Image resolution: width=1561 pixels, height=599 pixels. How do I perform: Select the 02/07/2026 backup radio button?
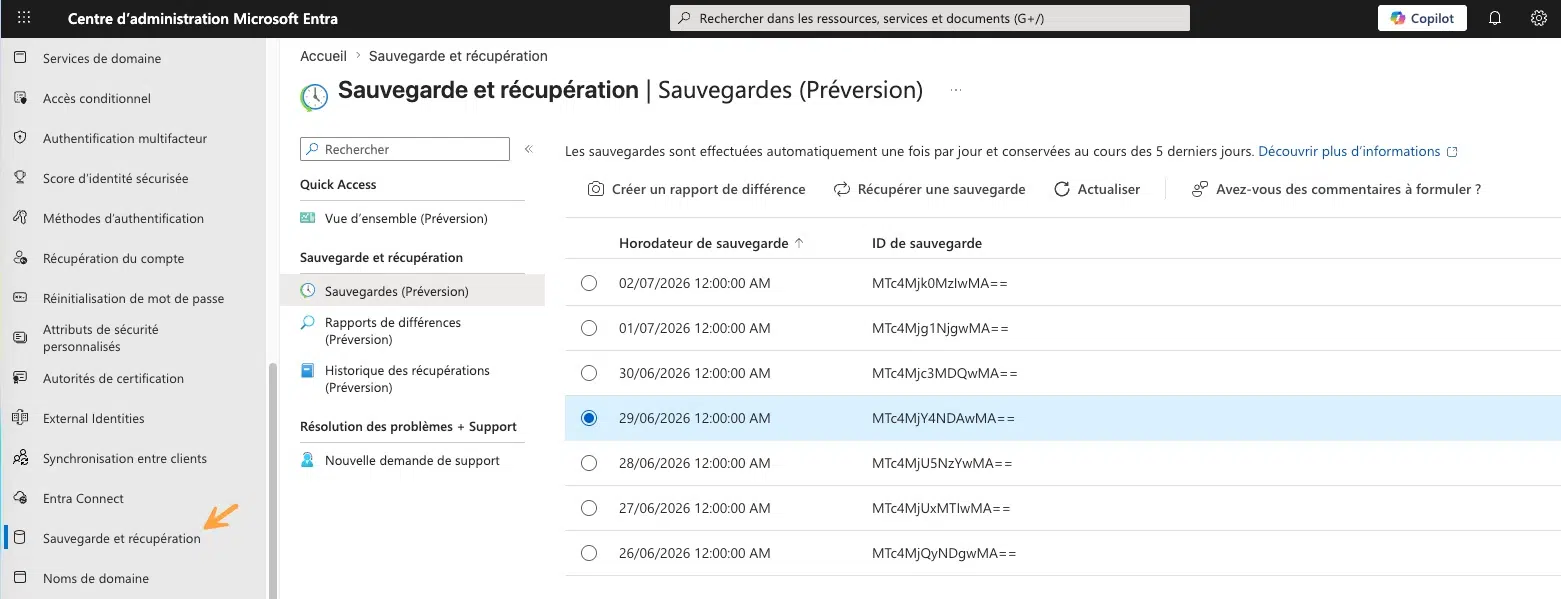pos(589,283)
